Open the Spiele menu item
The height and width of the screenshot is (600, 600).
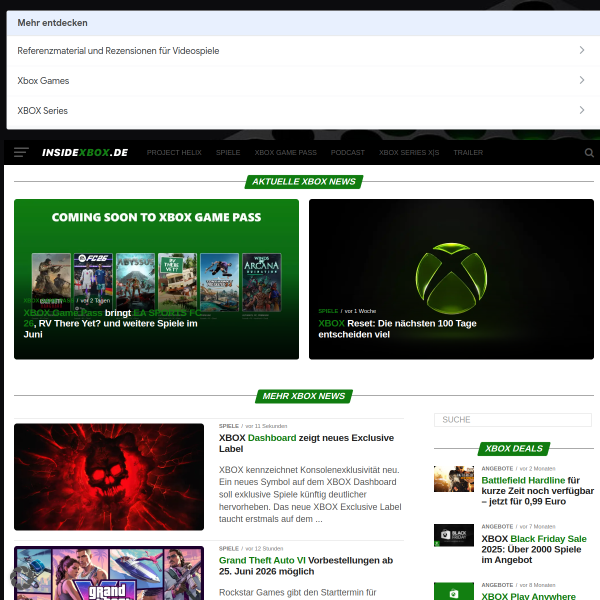[x=228, y=152]
